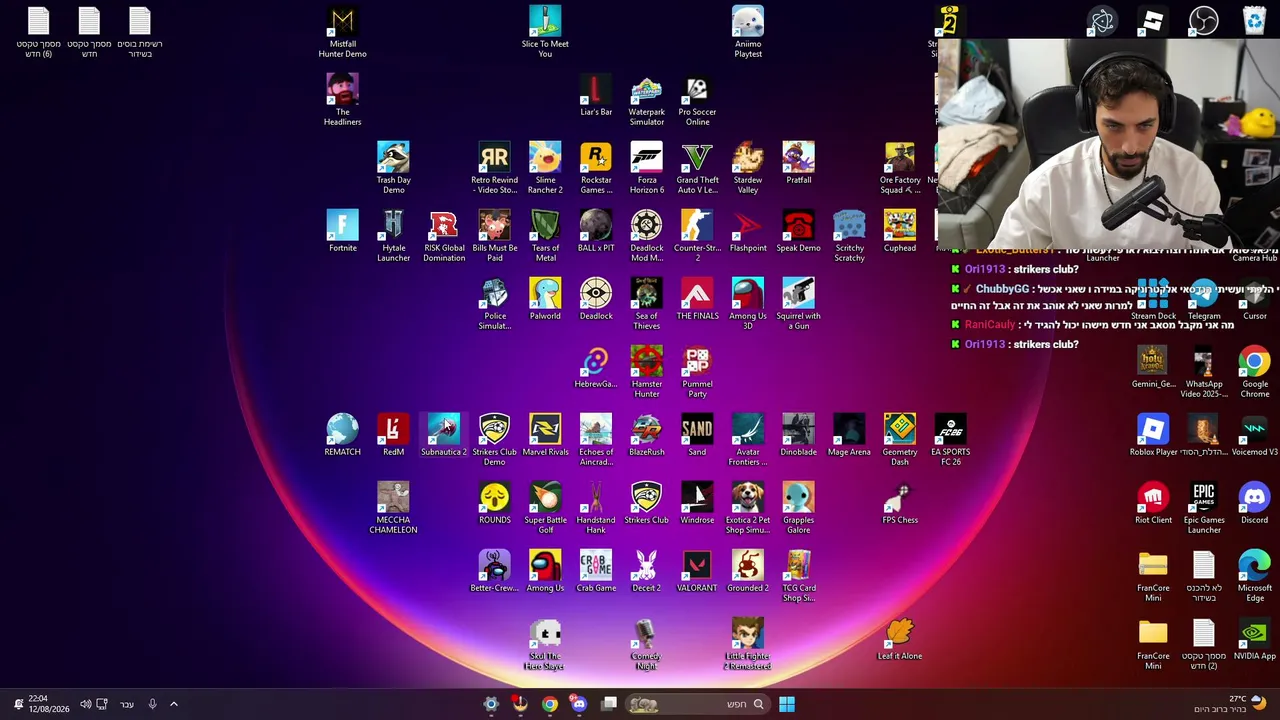Select the Sea of Thieves icon
The width and height of the screenshot is (1280, 720).
[x=647, y=293]
